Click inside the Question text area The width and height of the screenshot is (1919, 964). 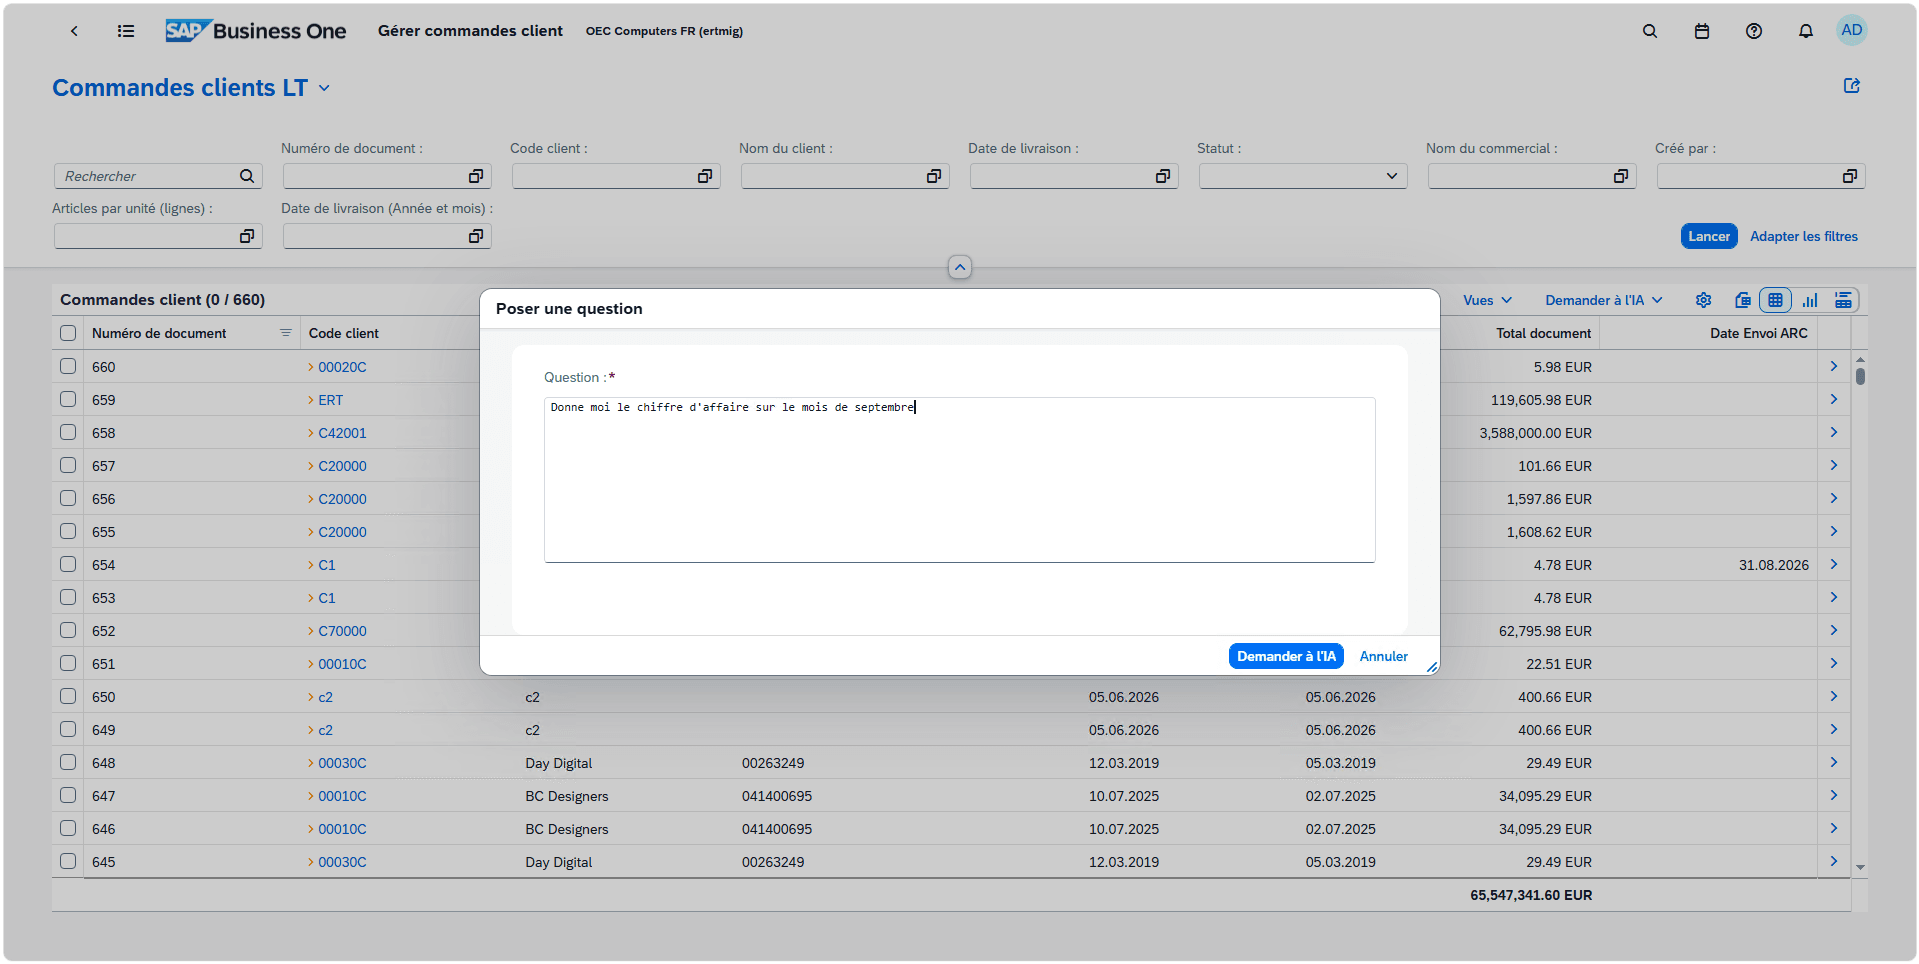(960, 480)
